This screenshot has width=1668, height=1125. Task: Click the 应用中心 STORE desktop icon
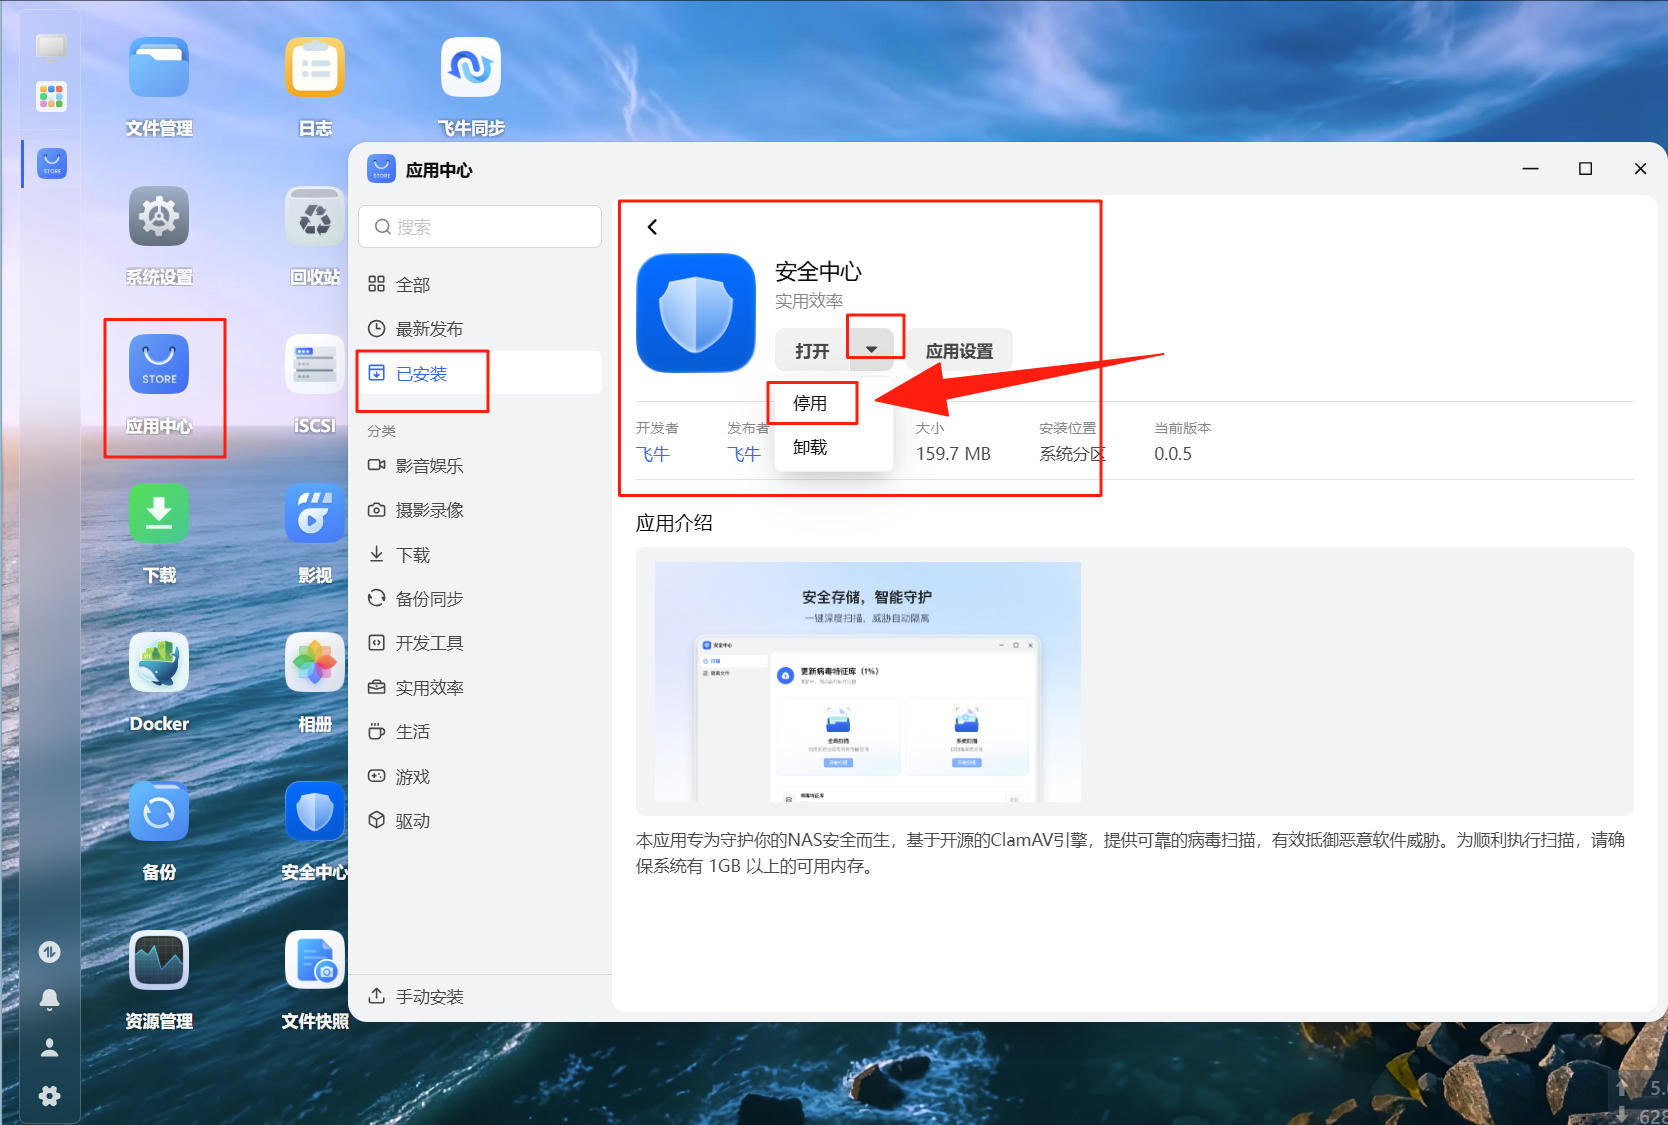point(159,365)
